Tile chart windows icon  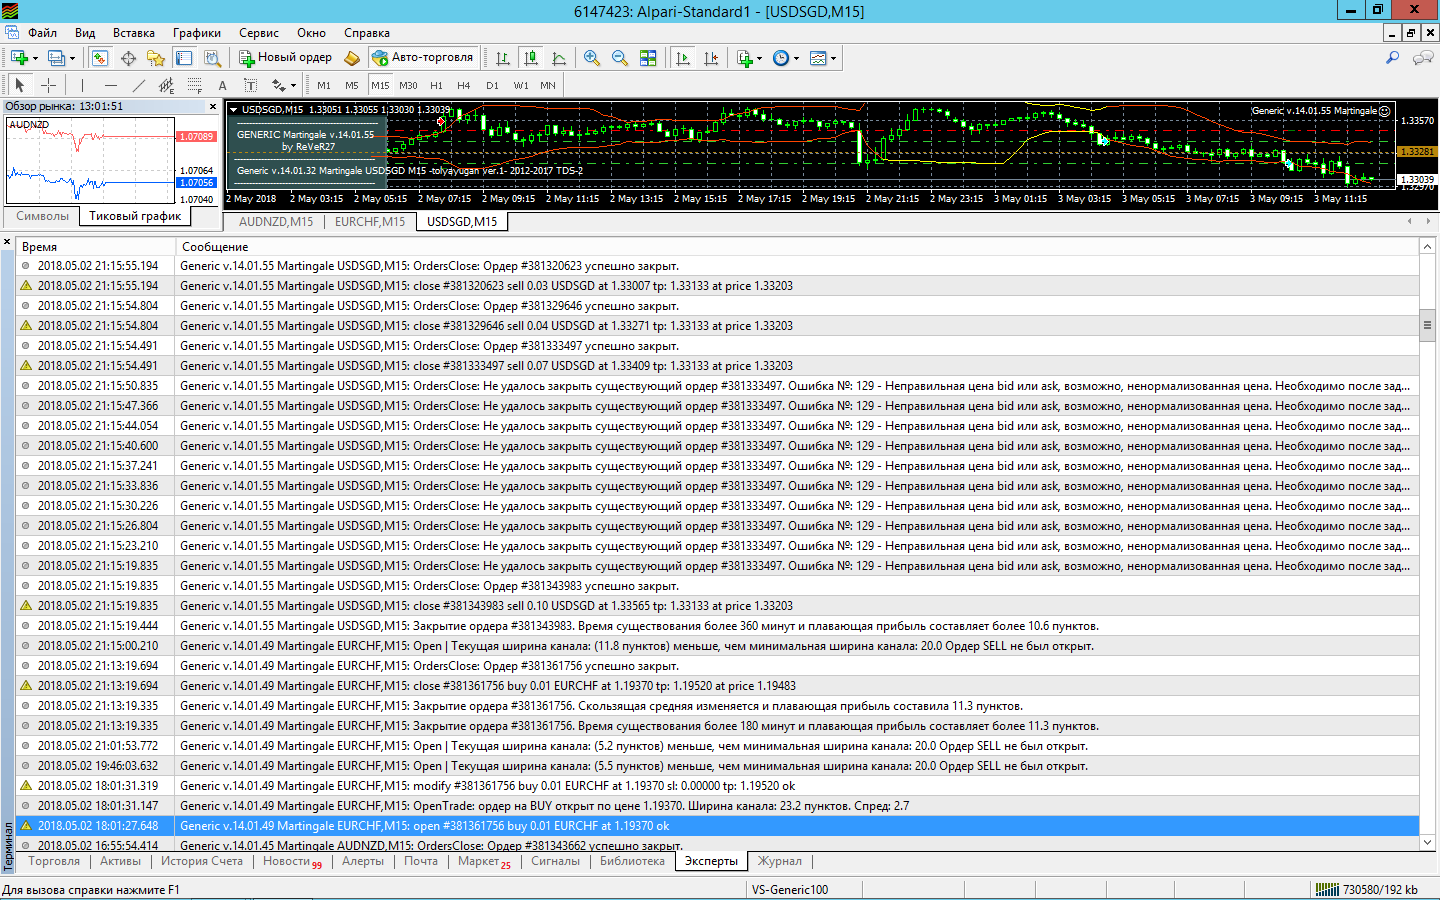(x=648, y=58)
